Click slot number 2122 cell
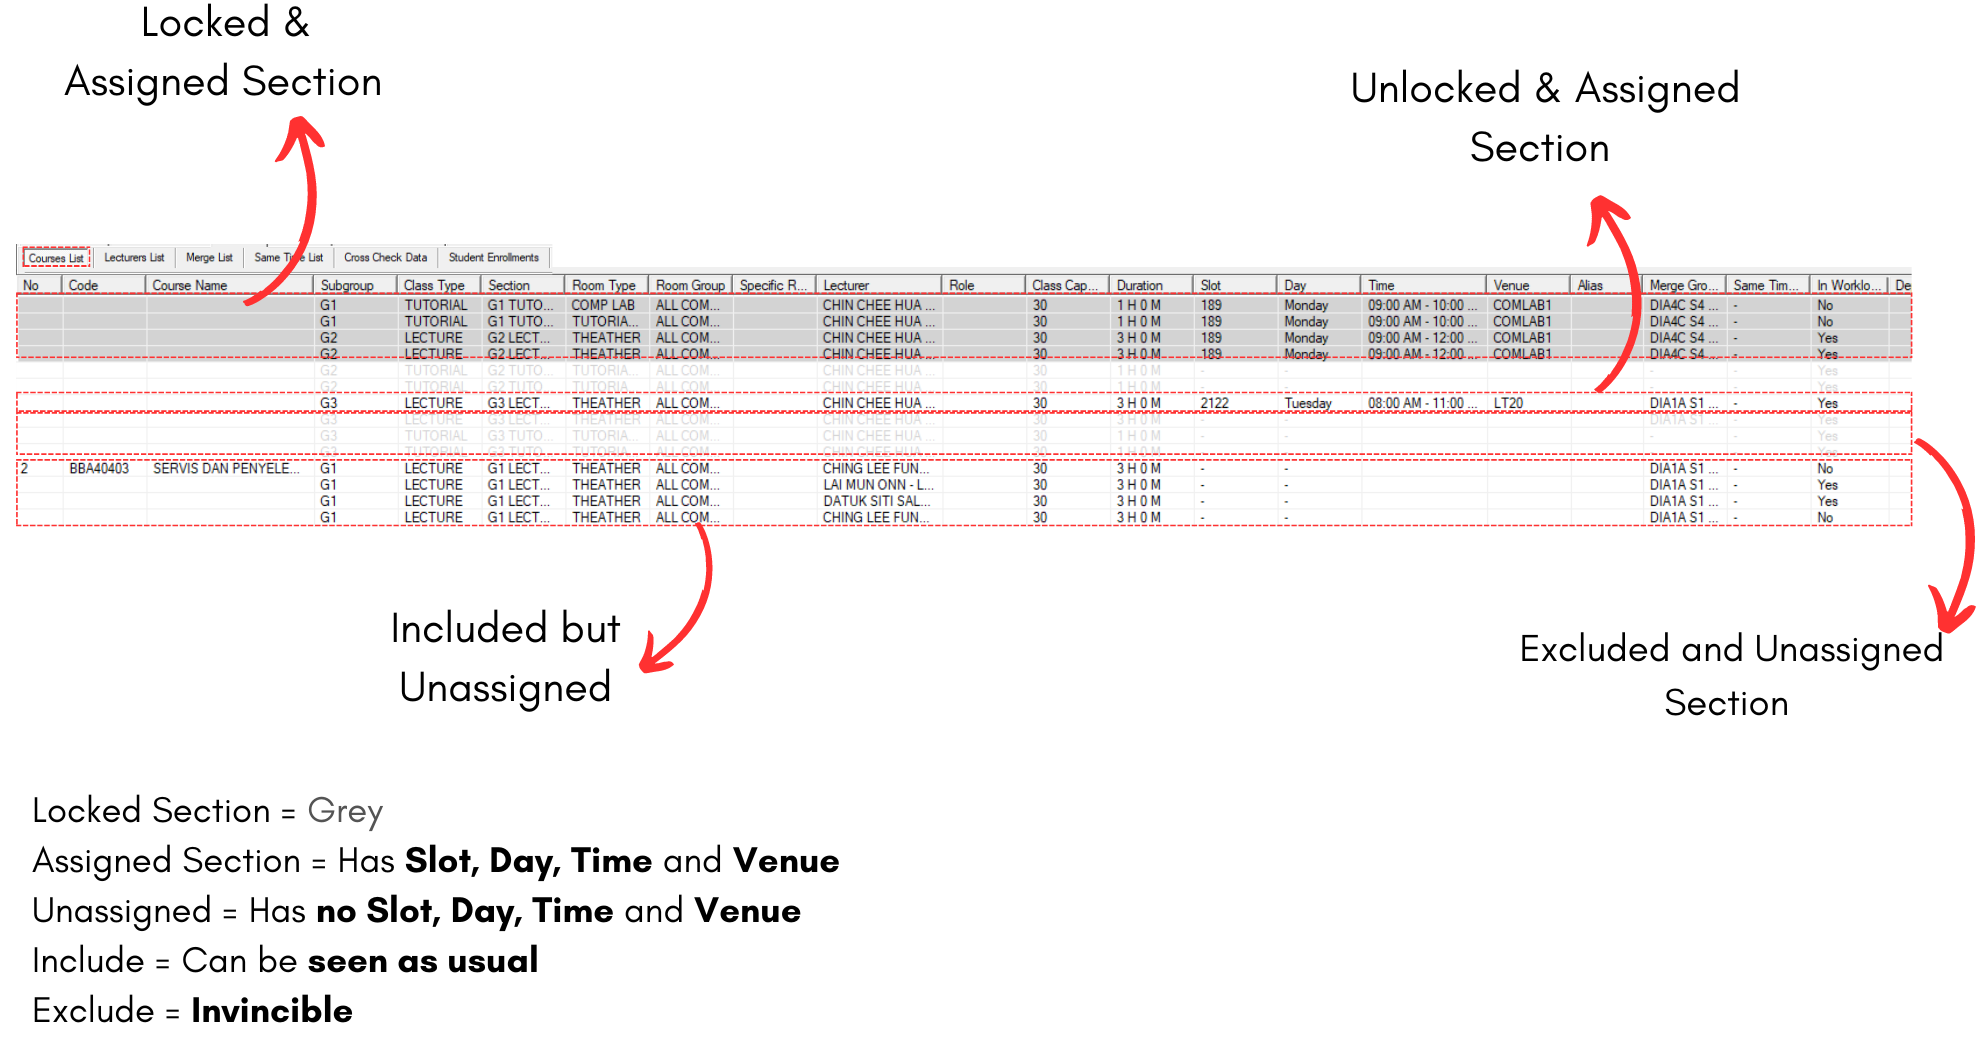The width and height of the screenshot is (1981, 1040). point(1214,404)
